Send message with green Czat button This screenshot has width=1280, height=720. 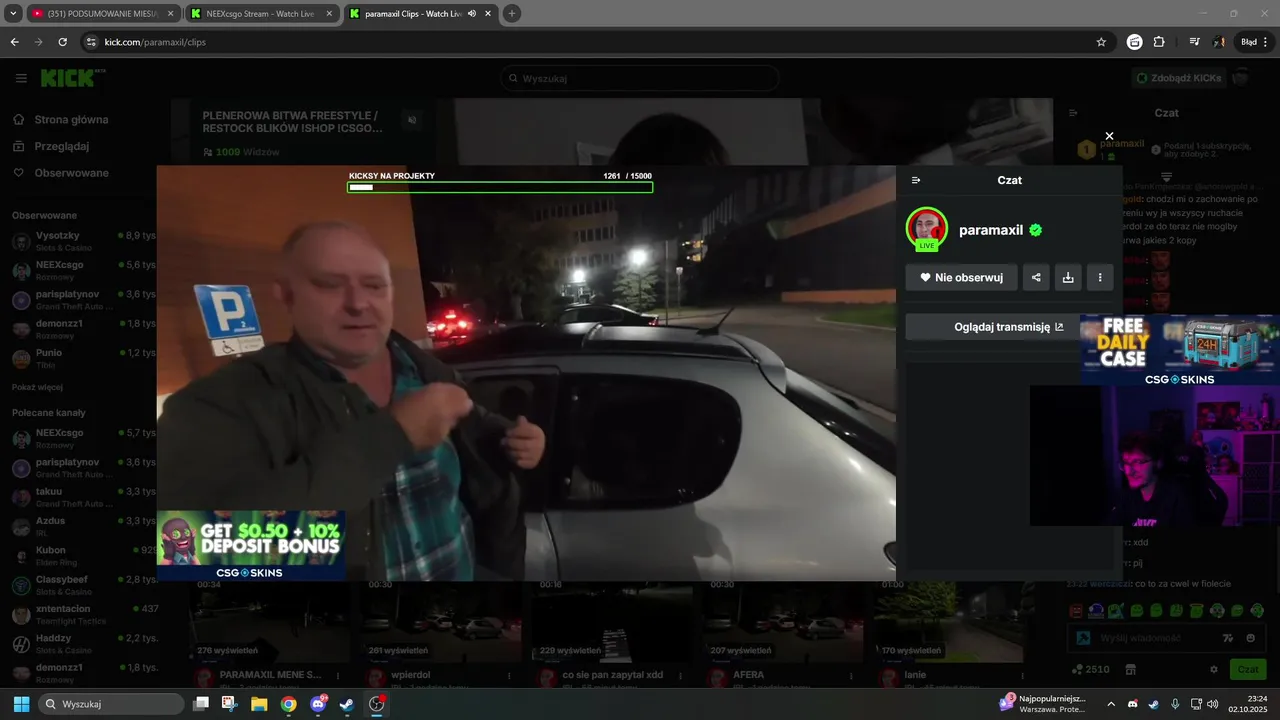[1247, 669]
